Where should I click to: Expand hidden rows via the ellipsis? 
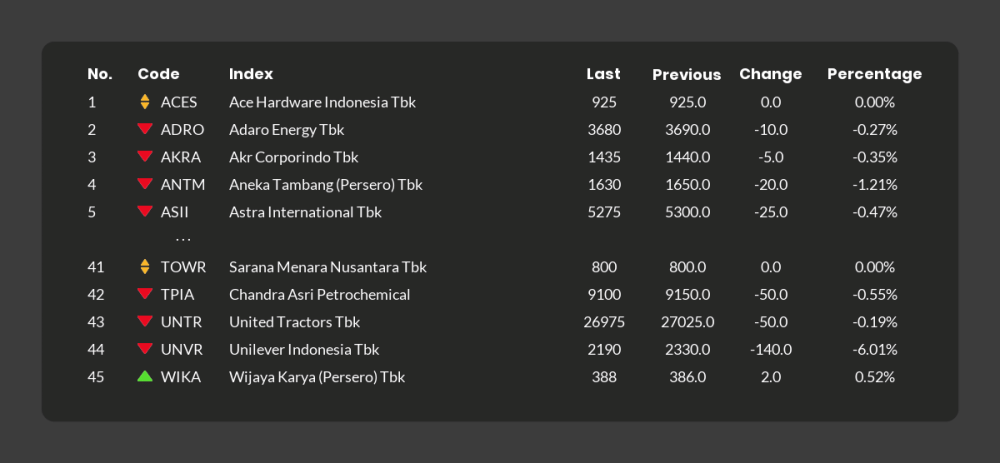[x=183, y=240]
